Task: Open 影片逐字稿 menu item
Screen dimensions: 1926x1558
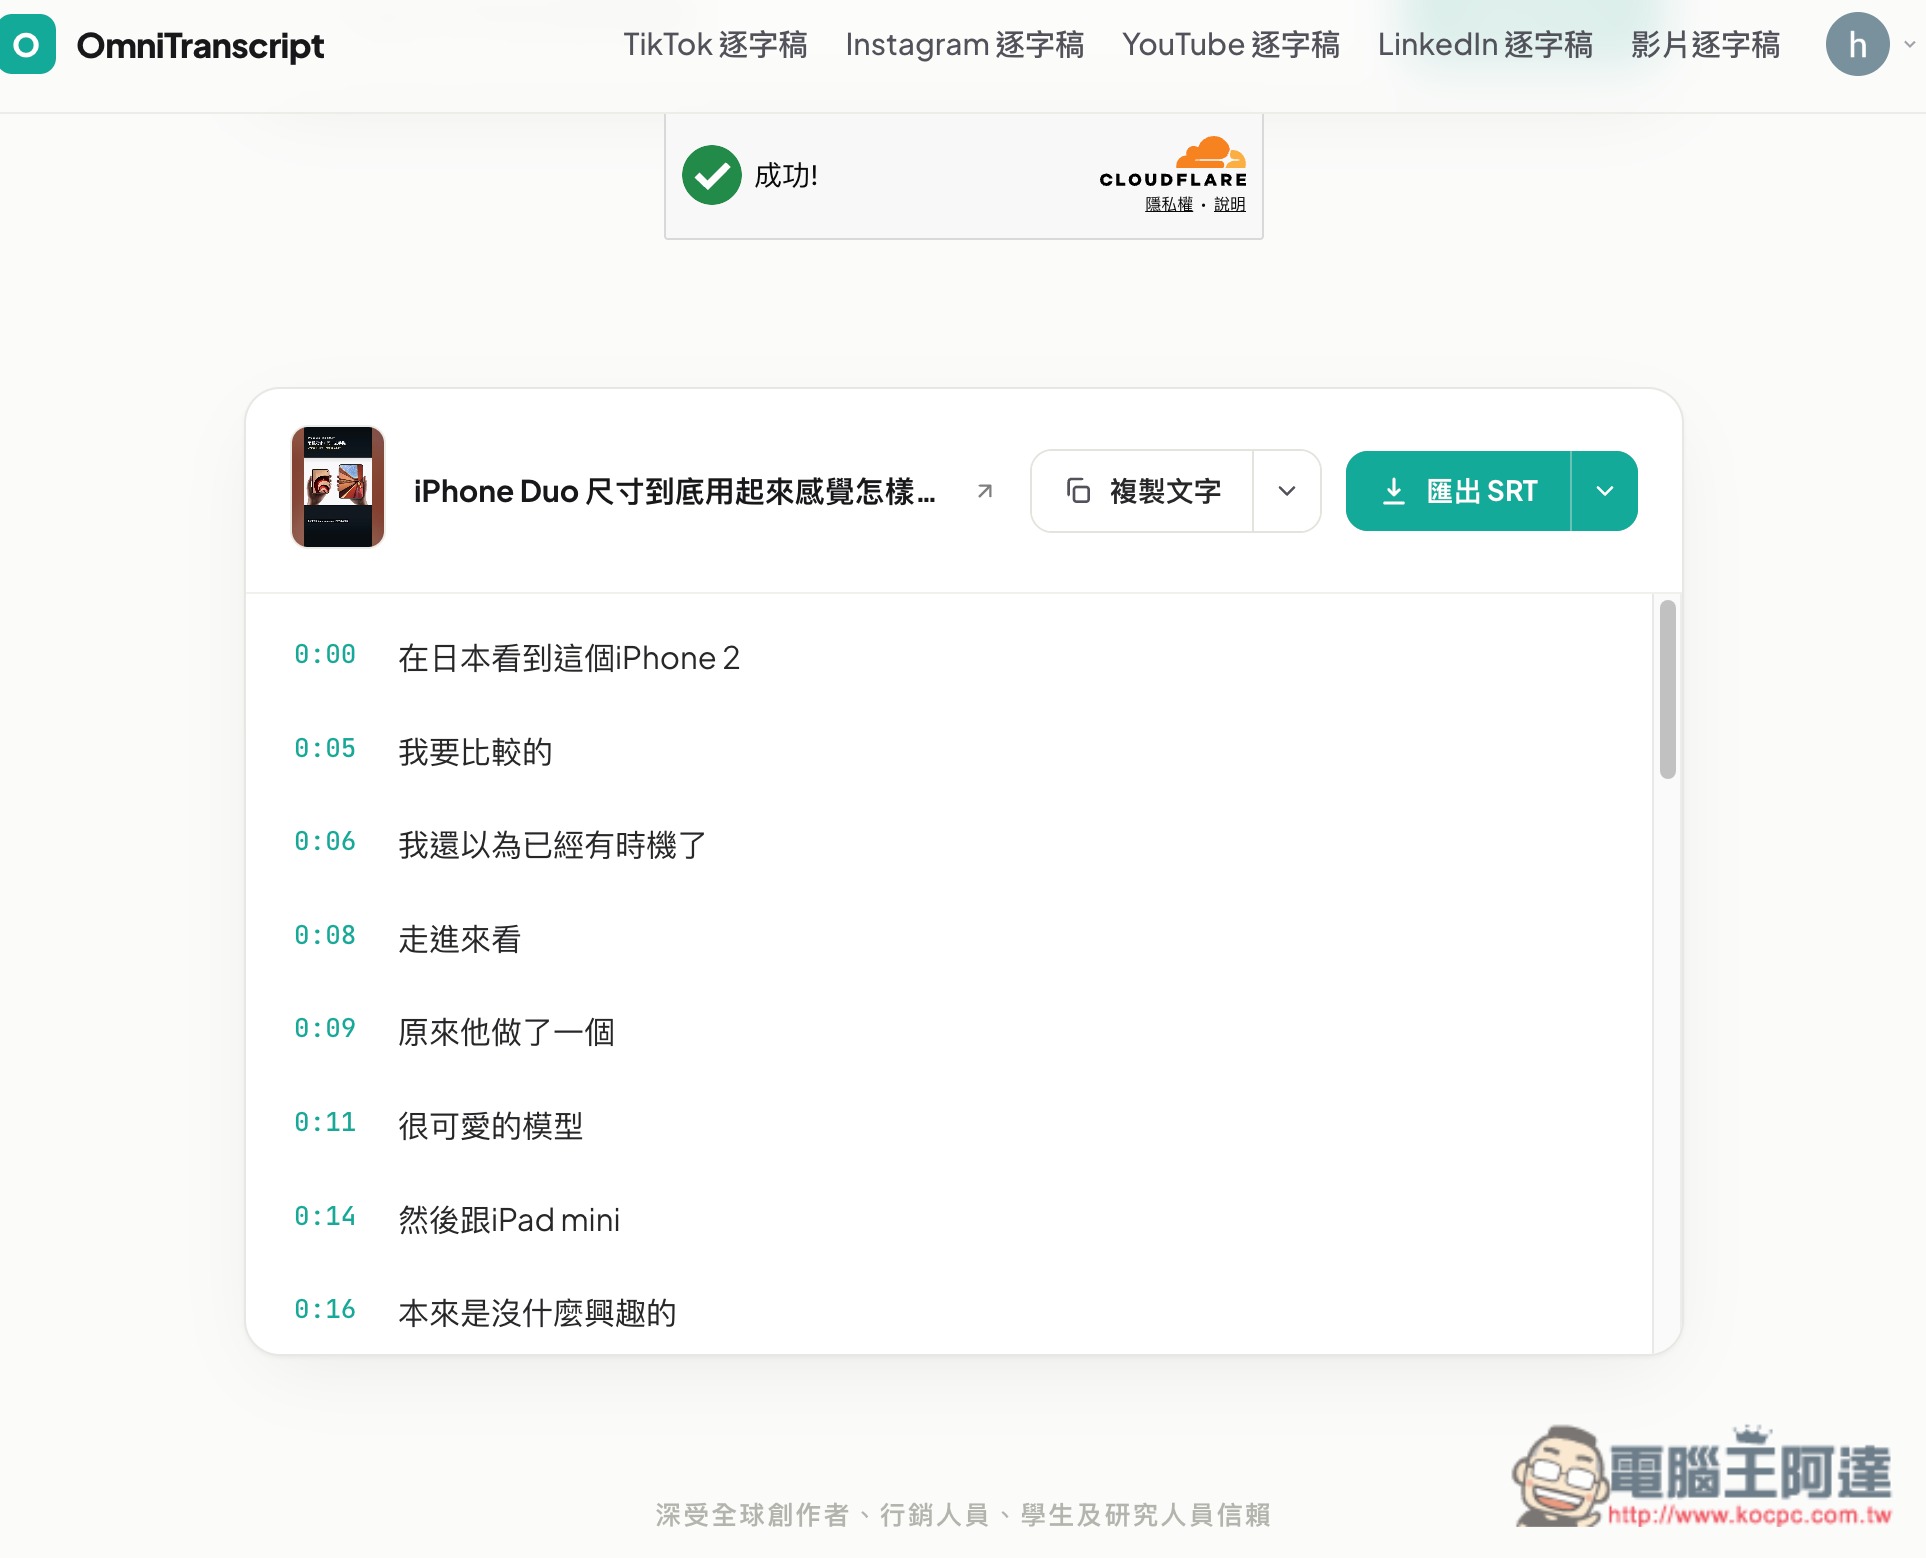Action: [x=1706, y=45]
